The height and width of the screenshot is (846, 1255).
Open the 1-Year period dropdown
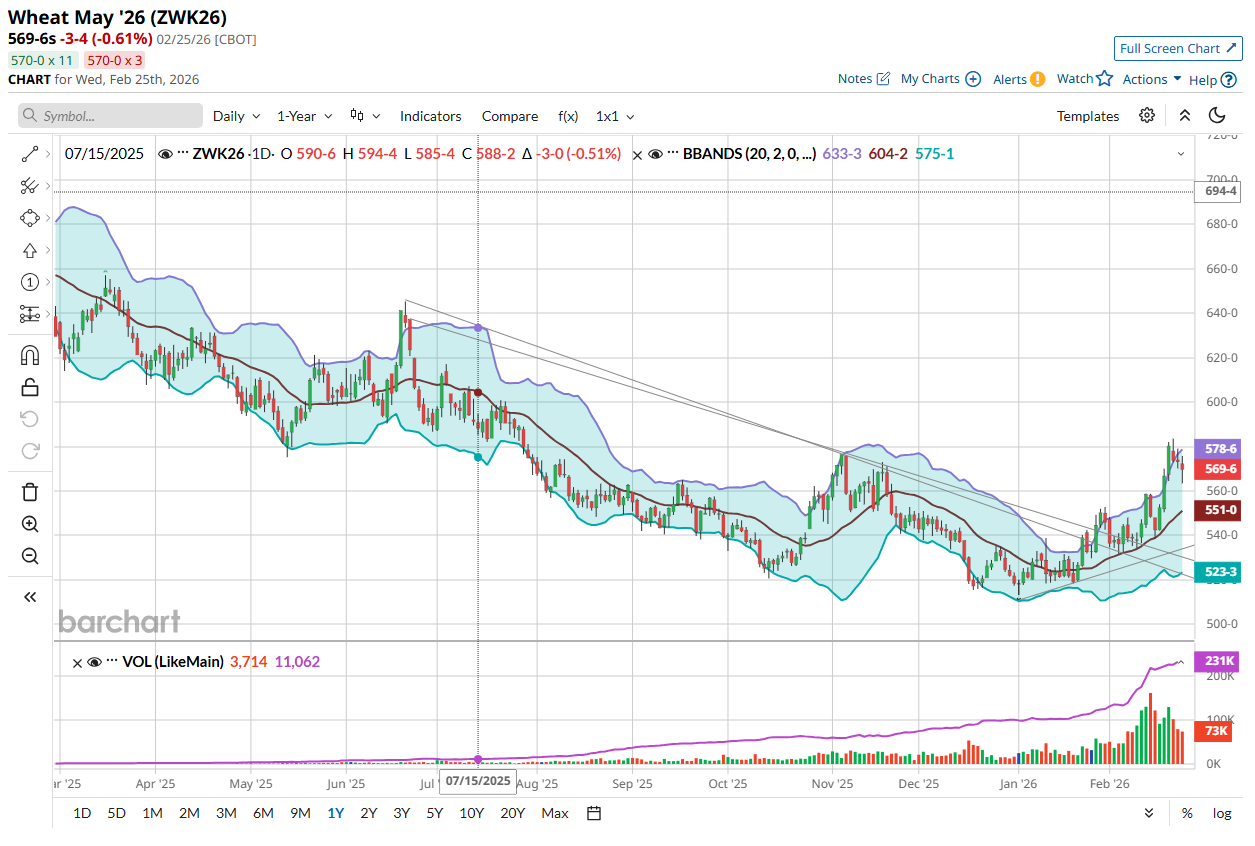pyautogui.click(x=304, y=116)
